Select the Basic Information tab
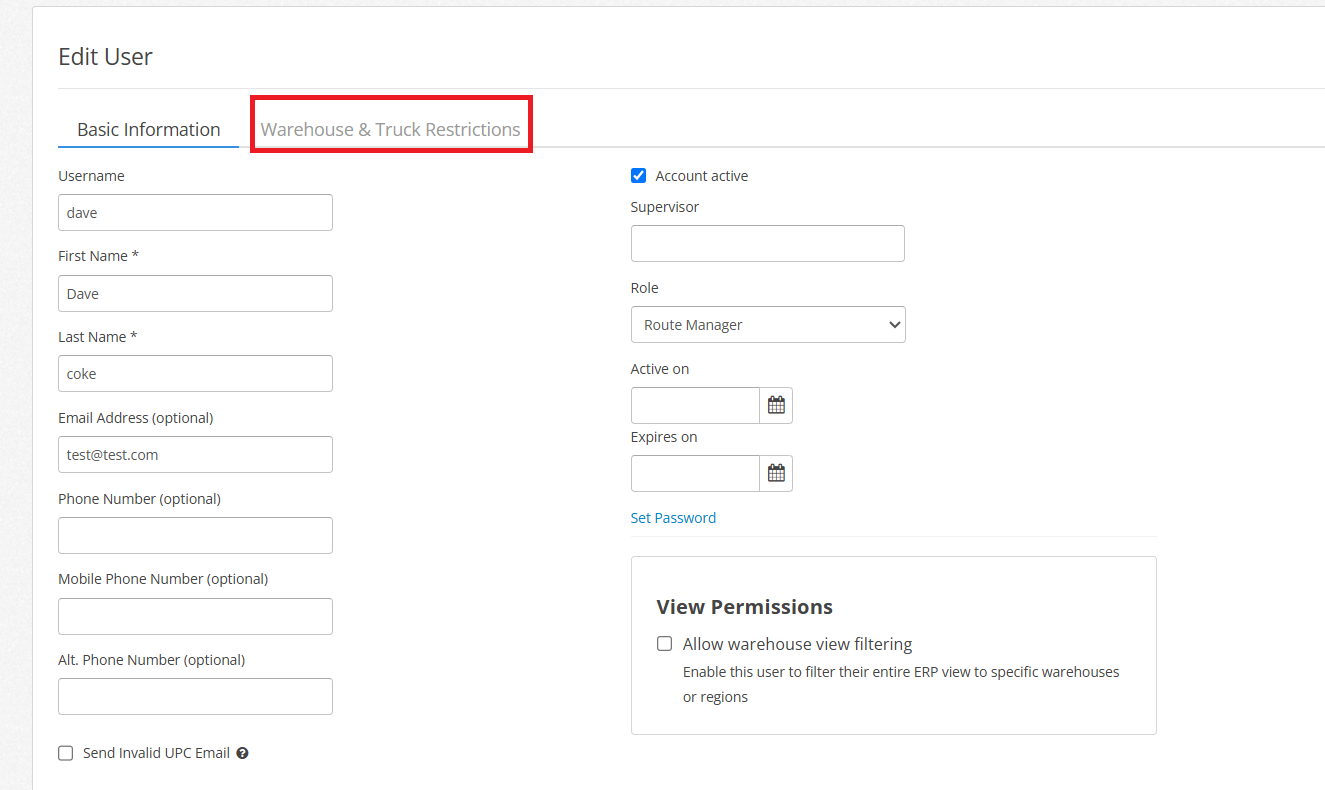The height and width of the screenshot is (790, 1325). coord(148,130)
